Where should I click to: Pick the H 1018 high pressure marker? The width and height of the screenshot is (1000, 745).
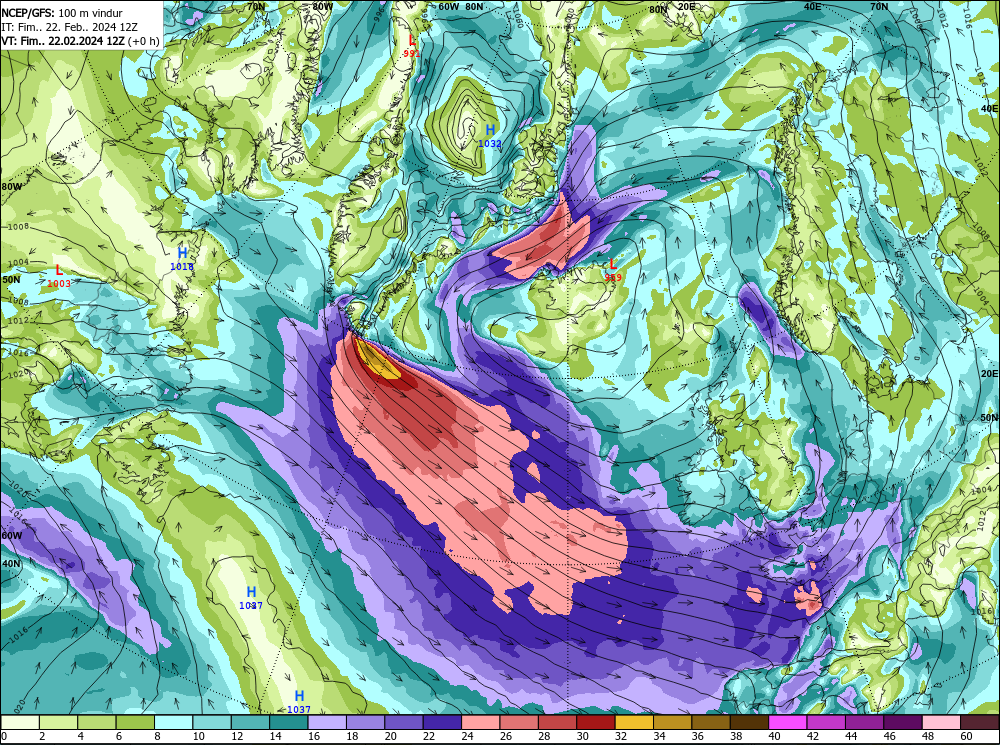pyautogui.click(x=182, y=259)
